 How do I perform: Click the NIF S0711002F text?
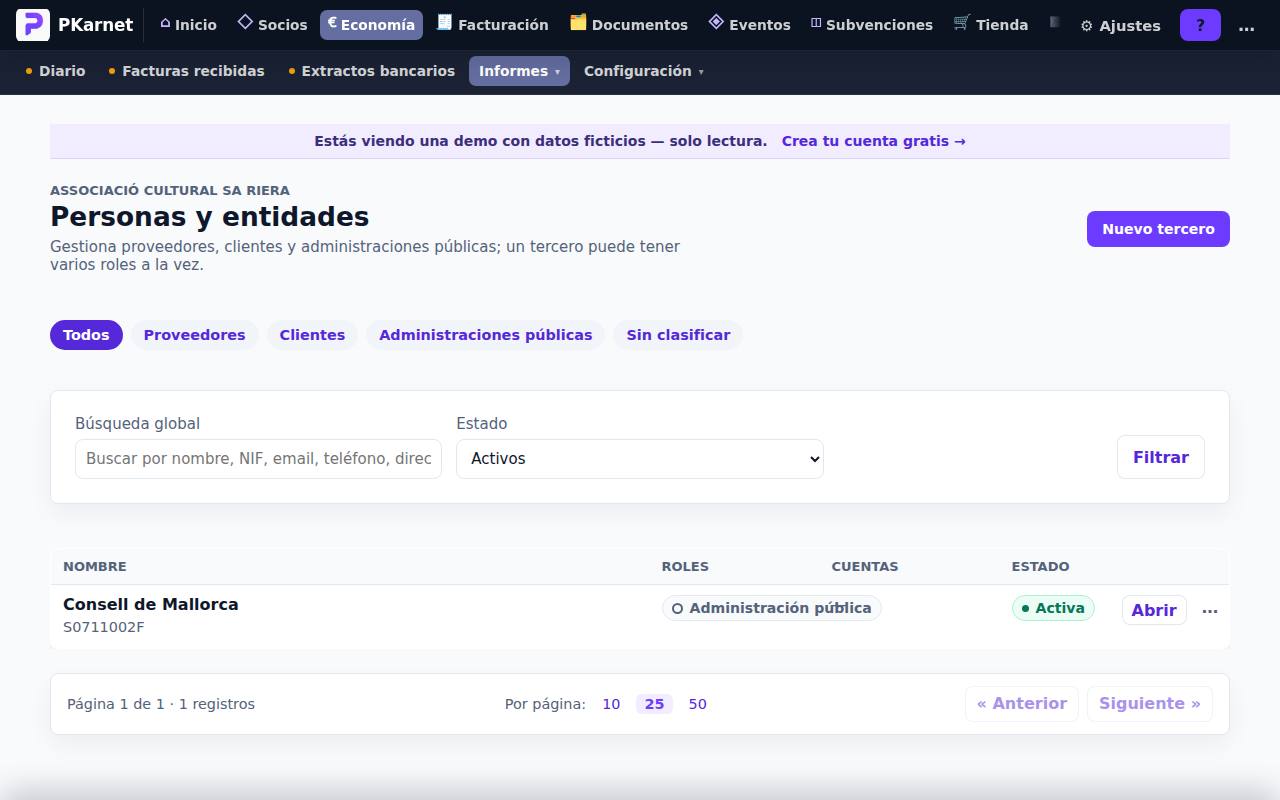103,628
